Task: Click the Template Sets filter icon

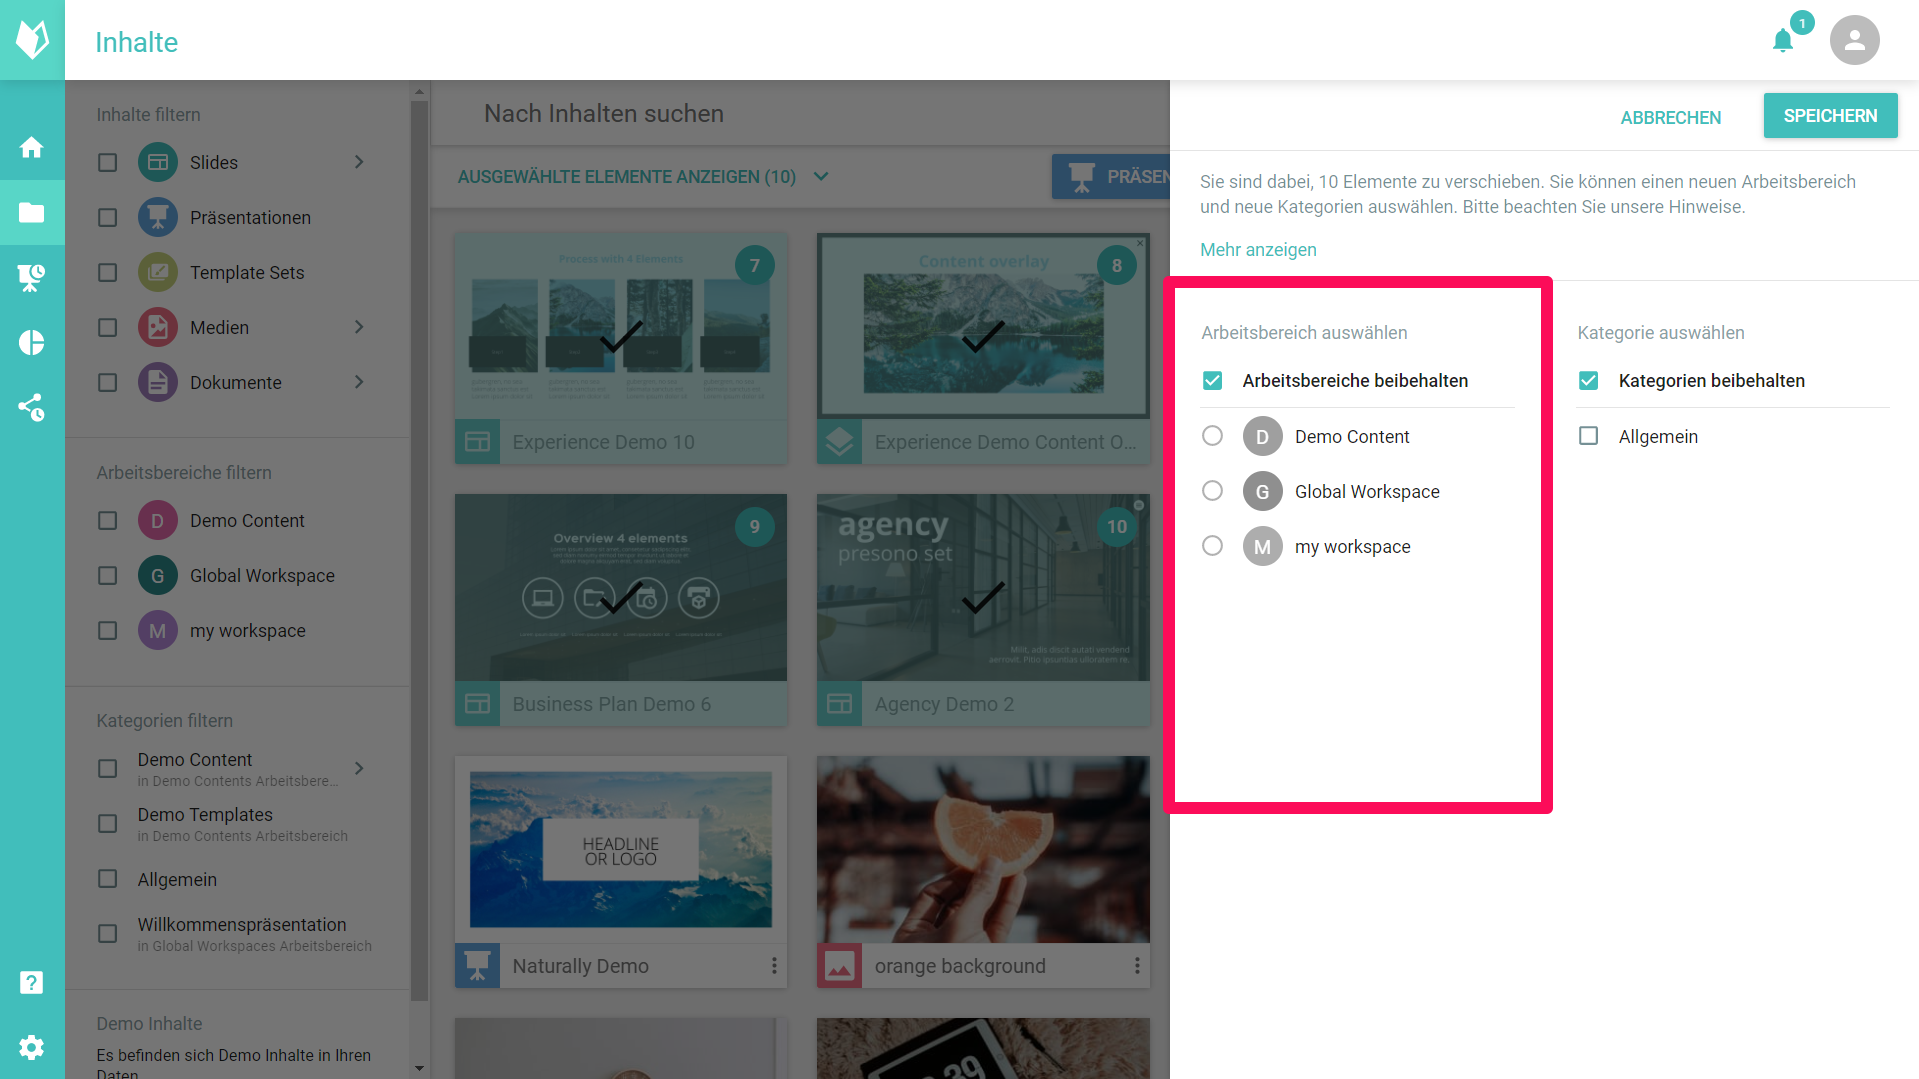Action: pyautogui.click(x=158, y=272)
